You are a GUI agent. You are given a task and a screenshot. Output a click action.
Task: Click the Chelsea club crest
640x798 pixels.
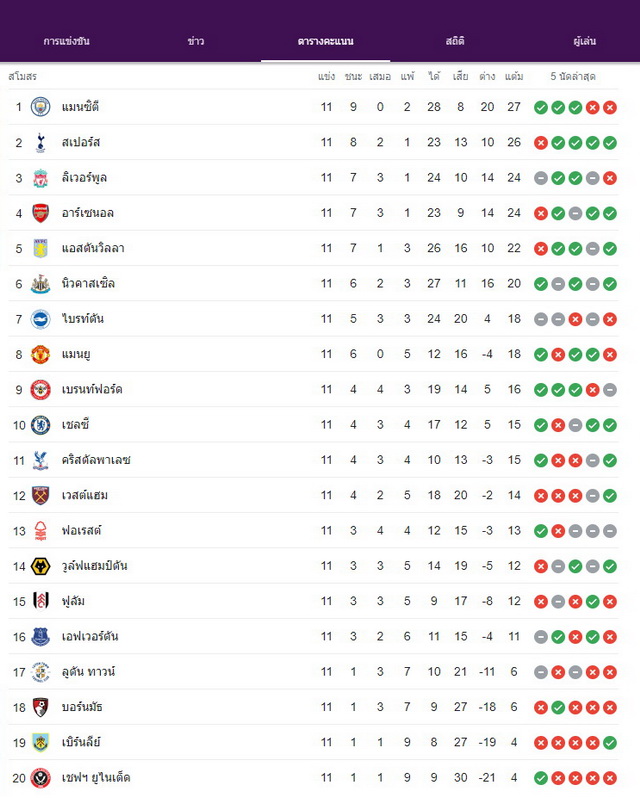(40, 424)
